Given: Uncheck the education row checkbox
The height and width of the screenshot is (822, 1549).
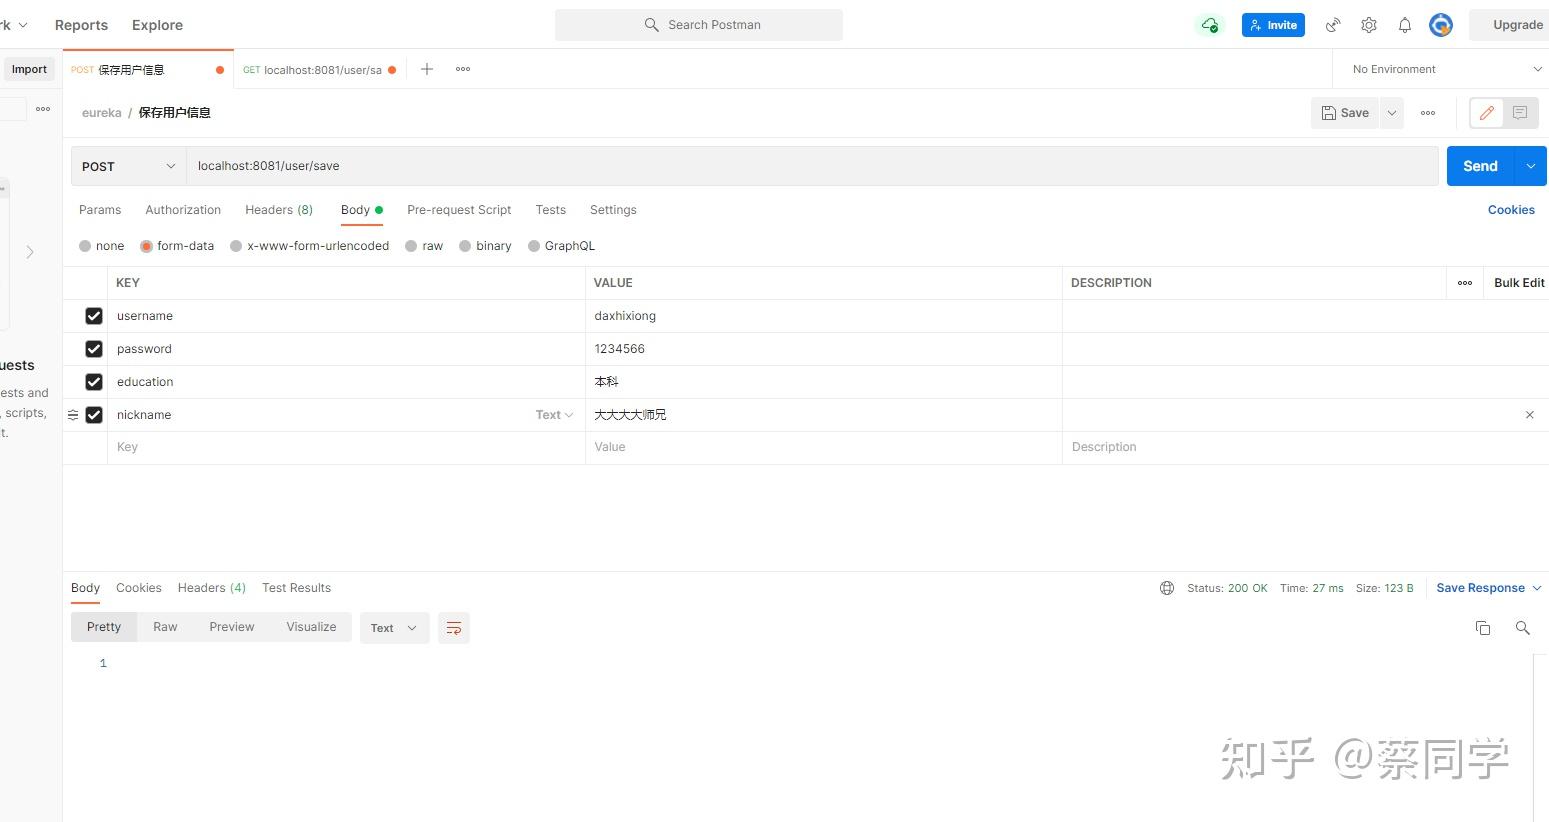Looking at the screenshot, I should pos(94,382).
